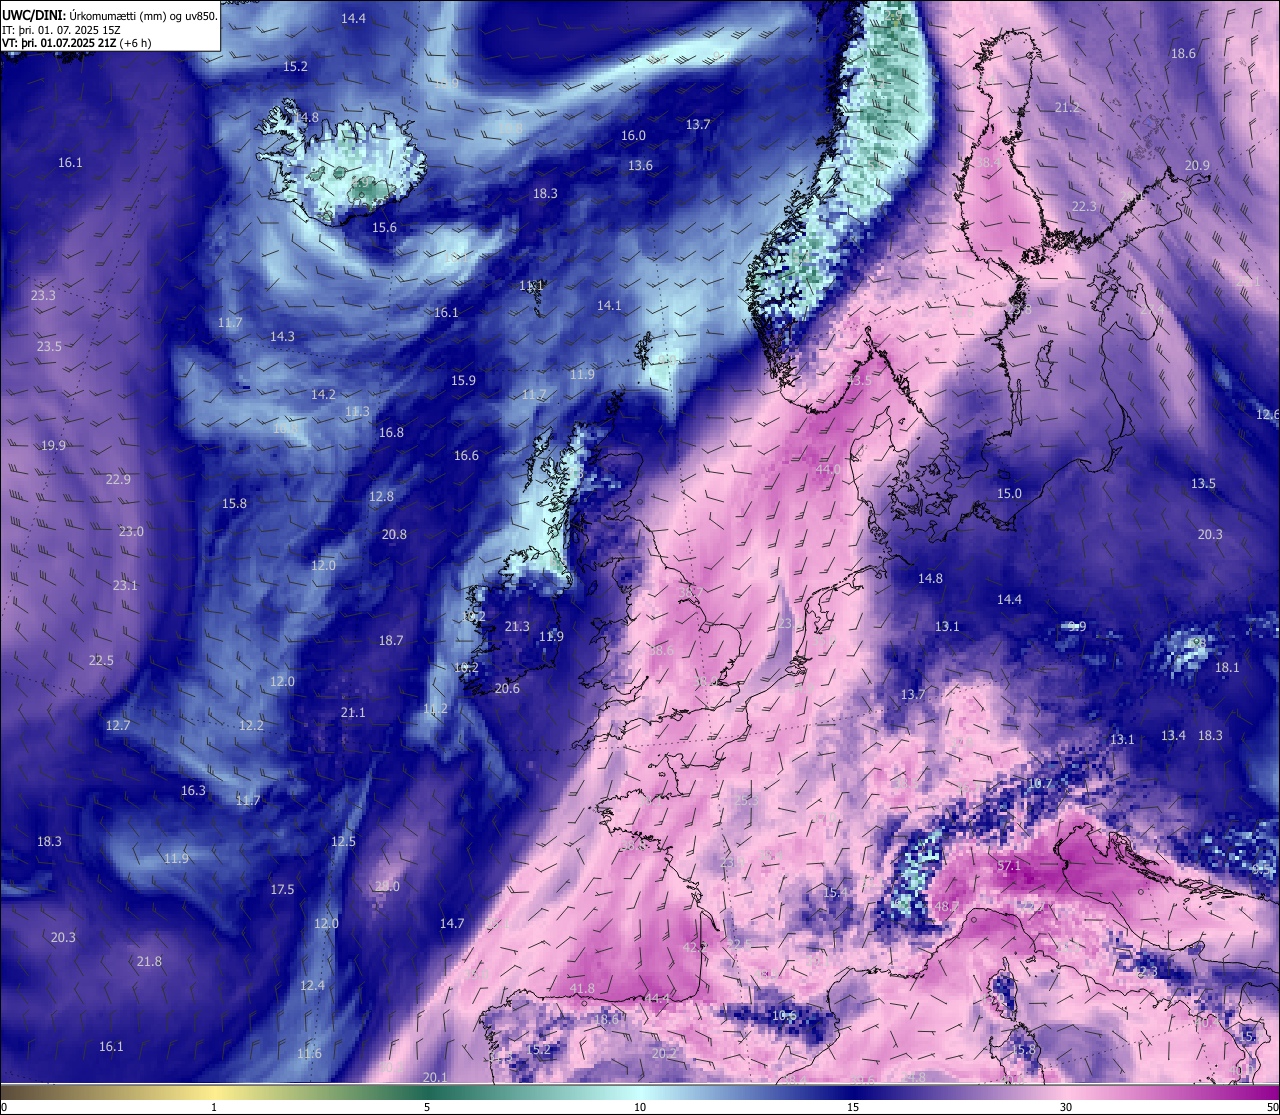Click the 14.1 value on the map
Screen dimensions: 1280x1115
click(x=609, y=305)
